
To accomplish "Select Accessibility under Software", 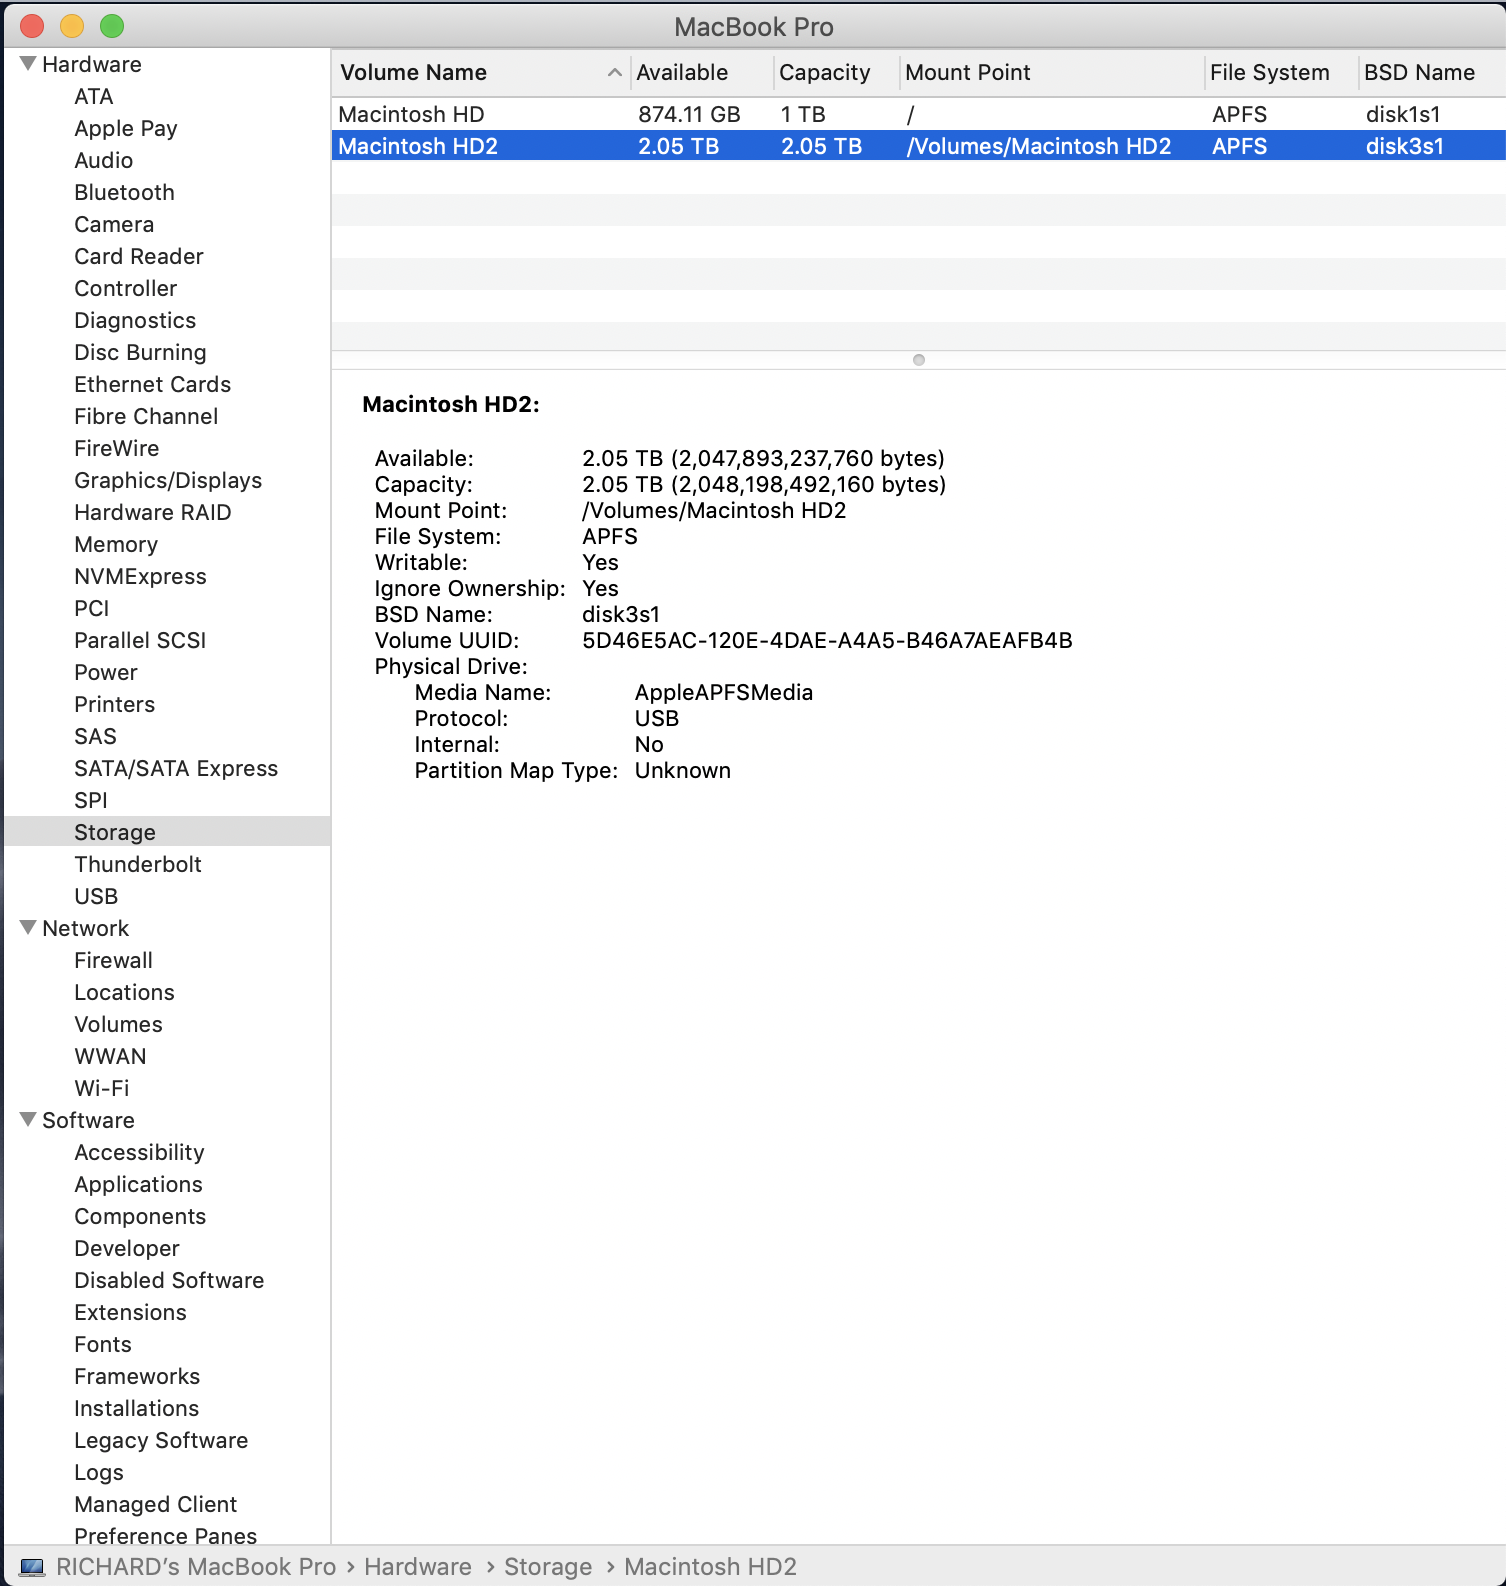I will point(139,1152).
